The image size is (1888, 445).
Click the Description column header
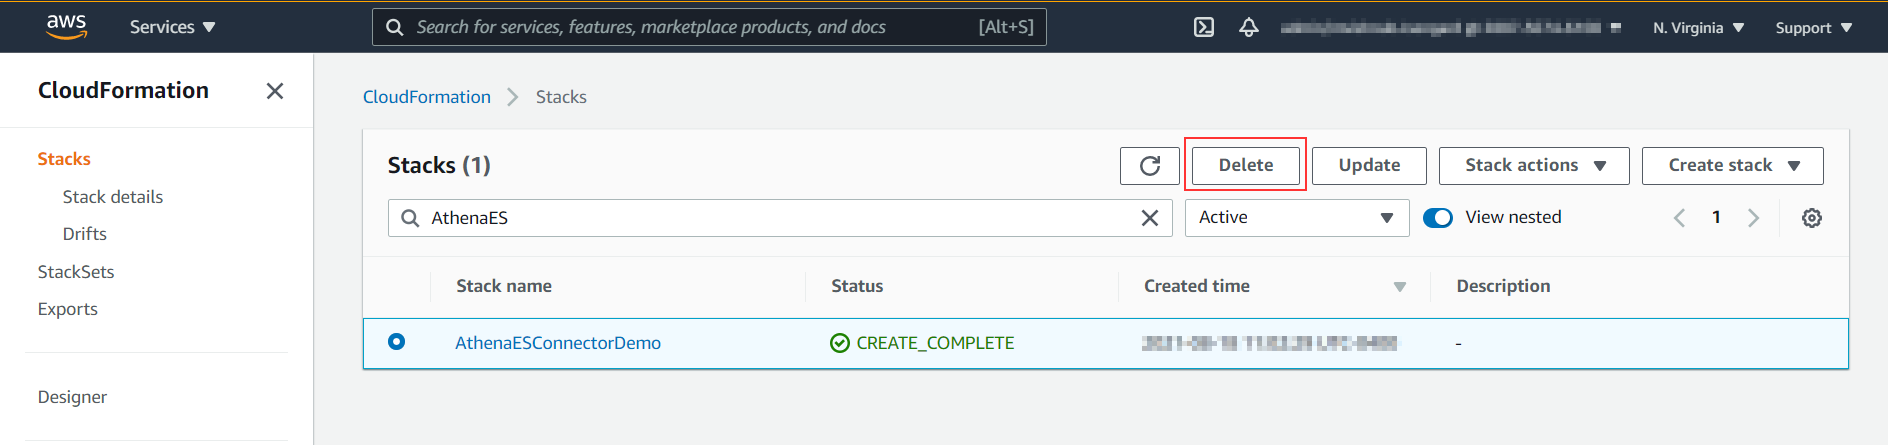tap(1503, 286)
